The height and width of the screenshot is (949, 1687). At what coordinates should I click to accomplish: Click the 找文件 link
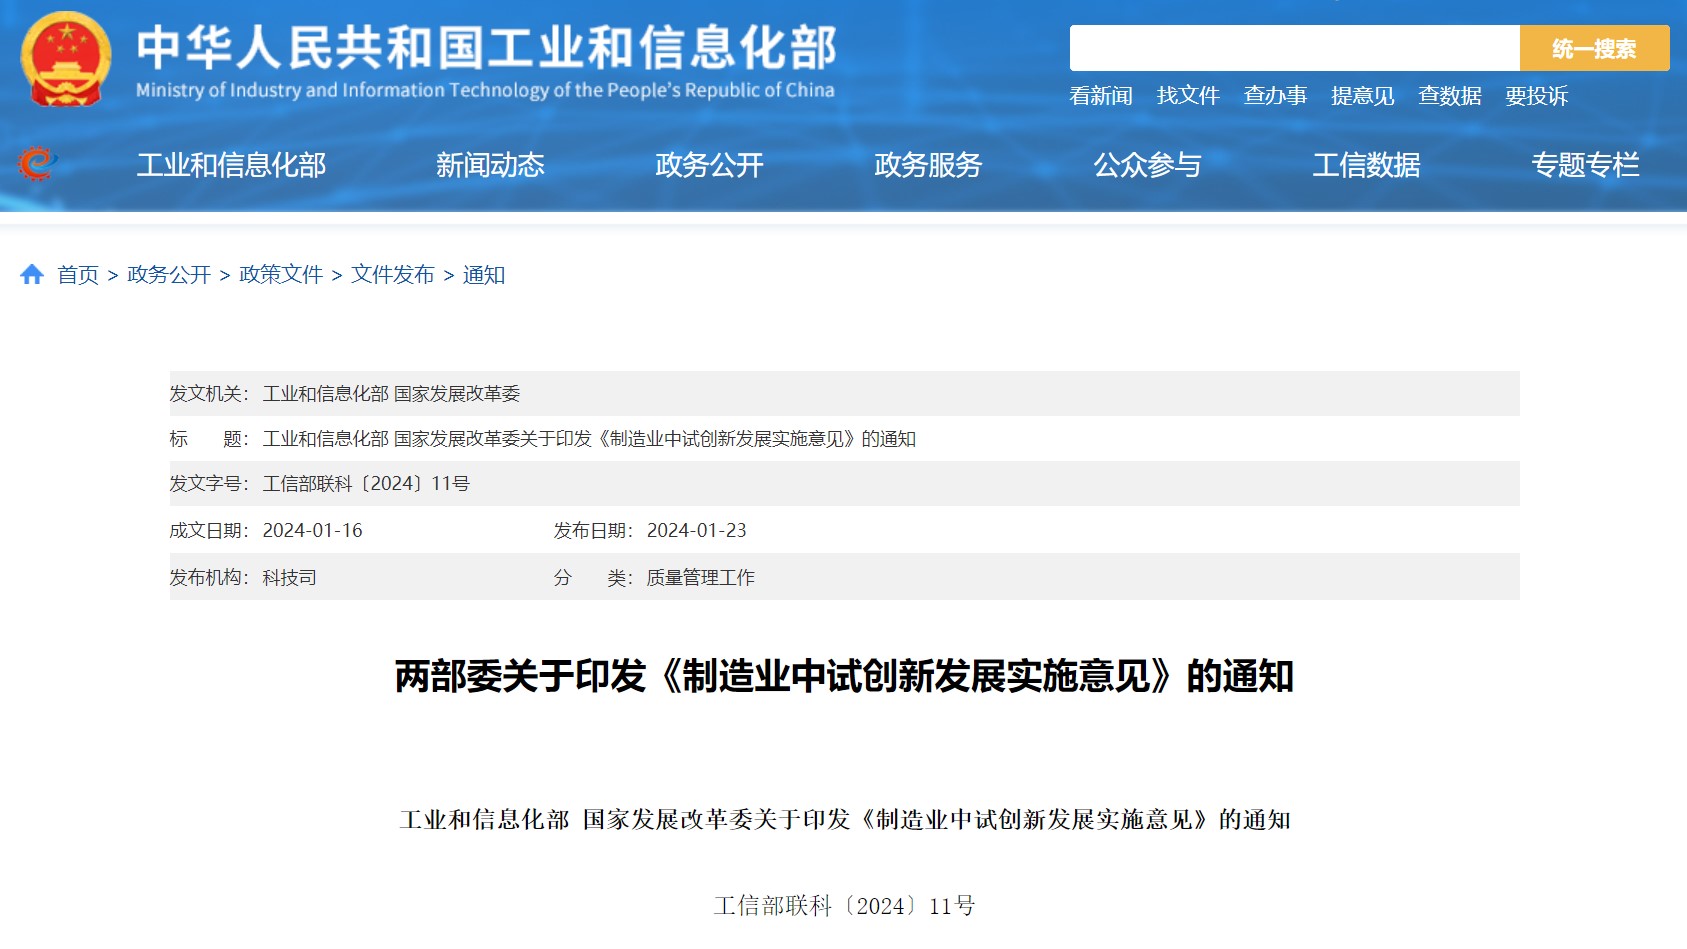[1189, 95]
